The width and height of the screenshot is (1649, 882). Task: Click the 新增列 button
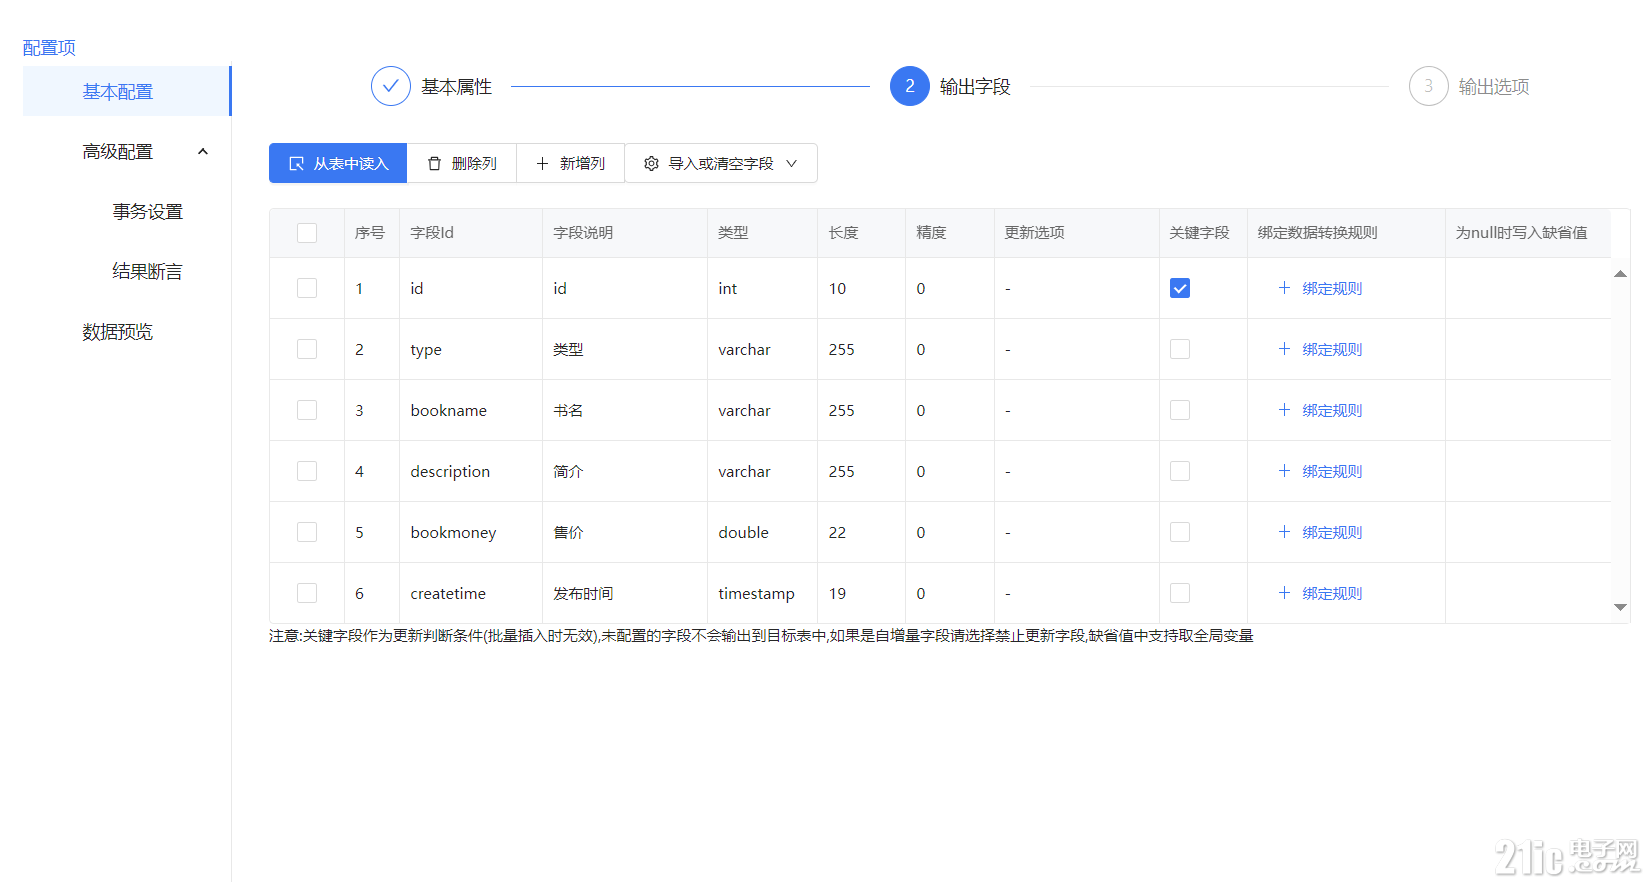point(571,163)
